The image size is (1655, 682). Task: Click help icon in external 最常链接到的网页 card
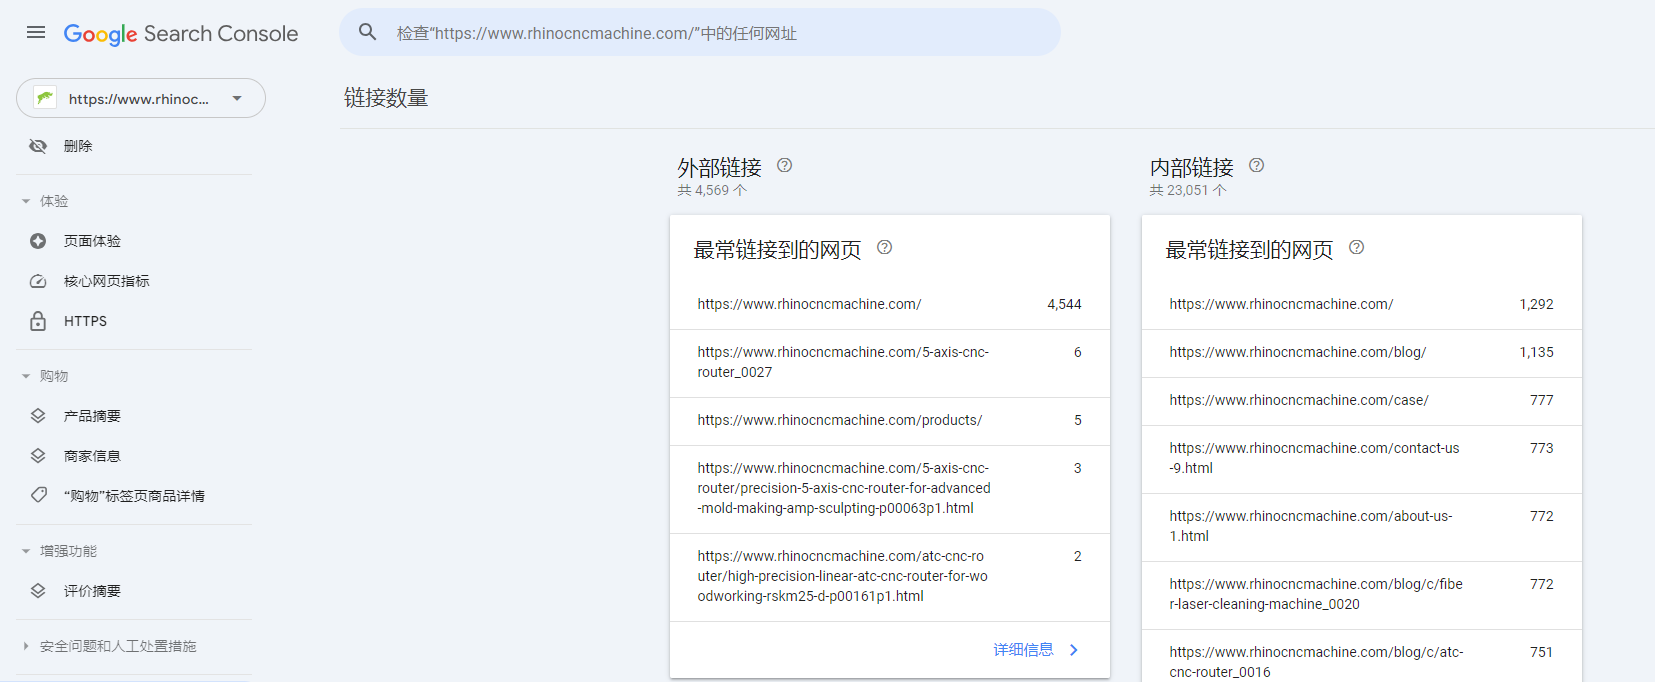pos(885,248)
